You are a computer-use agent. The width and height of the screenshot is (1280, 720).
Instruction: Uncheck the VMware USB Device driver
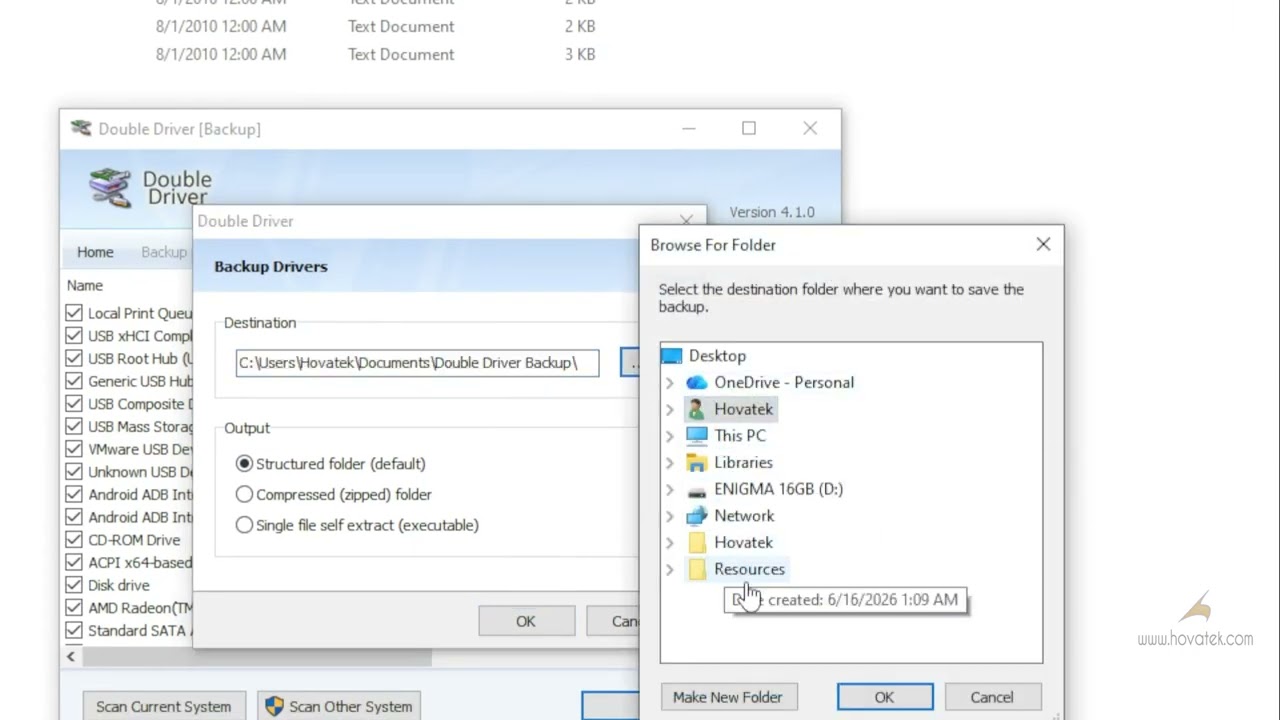(74, 449)
